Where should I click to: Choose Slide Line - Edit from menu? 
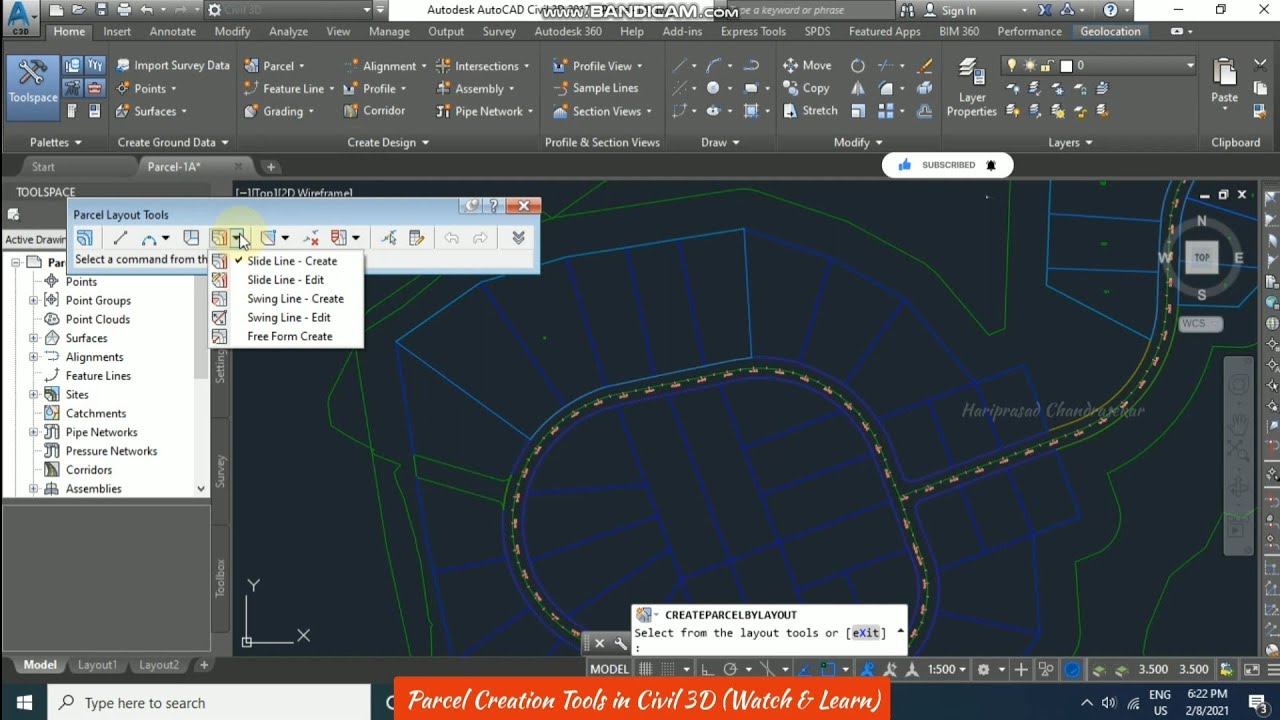286,280
